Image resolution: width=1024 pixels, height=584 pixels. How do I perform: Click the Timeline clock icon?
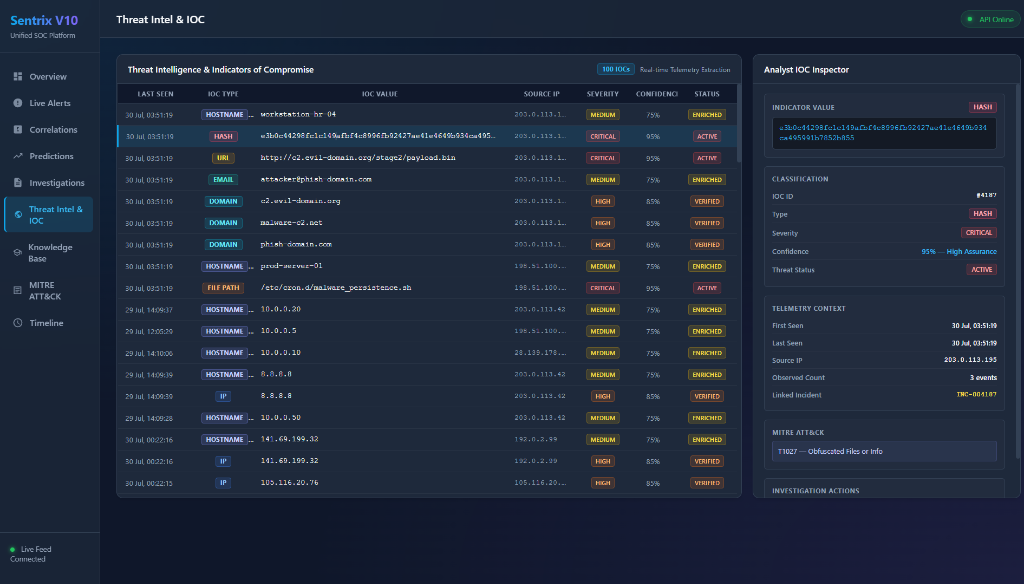point(18,323)
